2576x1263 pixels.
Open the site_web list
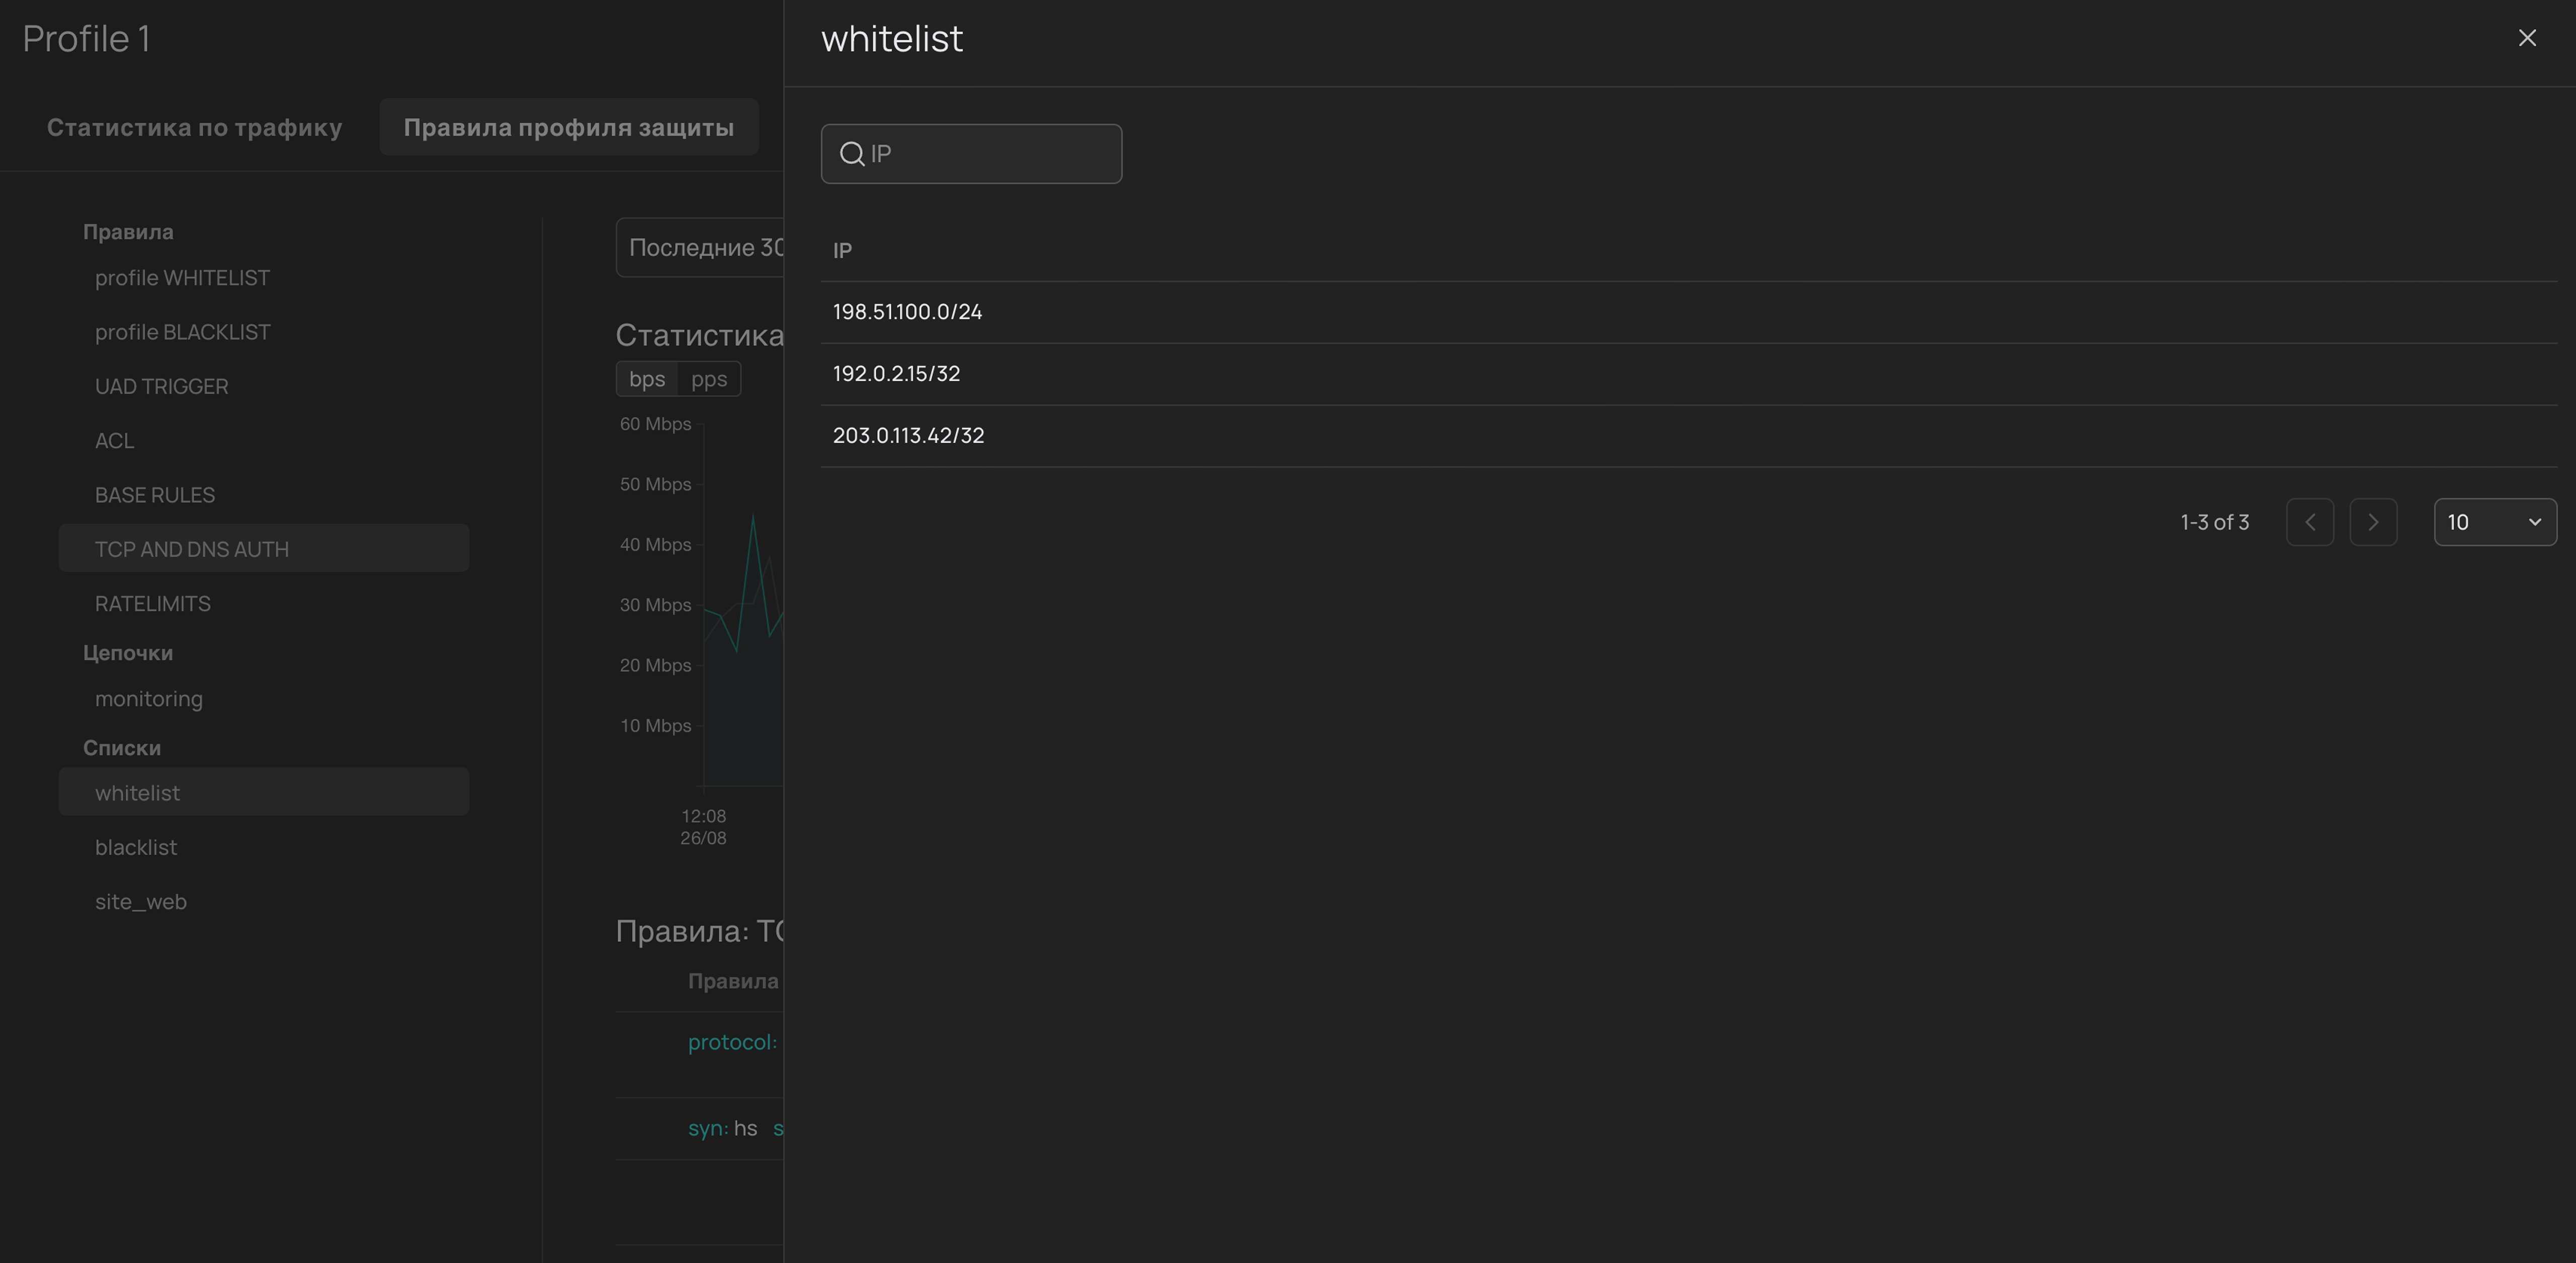tap(263, 902)
